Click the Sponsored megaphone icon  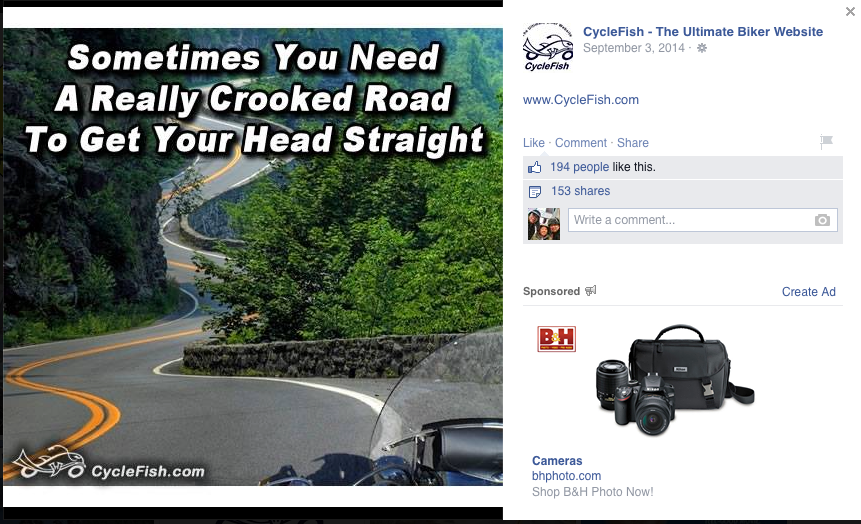(590, 291)
